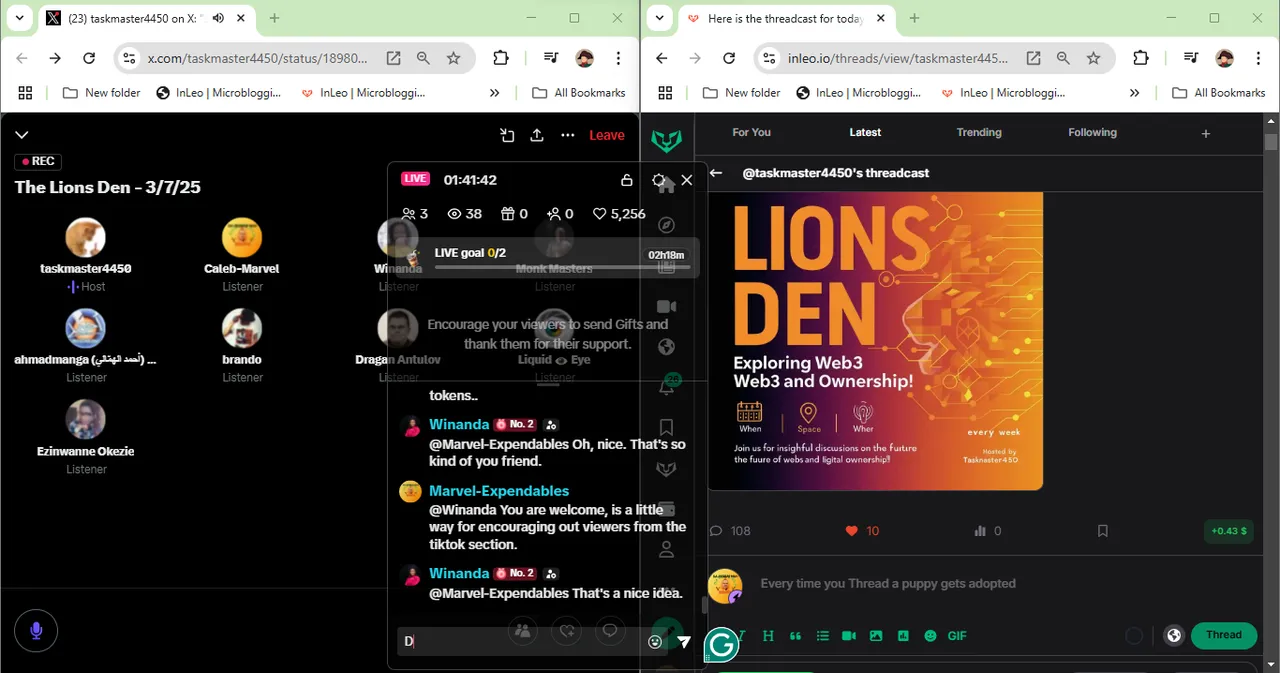
Task: Switch to the Trending tab
Action: (x=979, y=132)
